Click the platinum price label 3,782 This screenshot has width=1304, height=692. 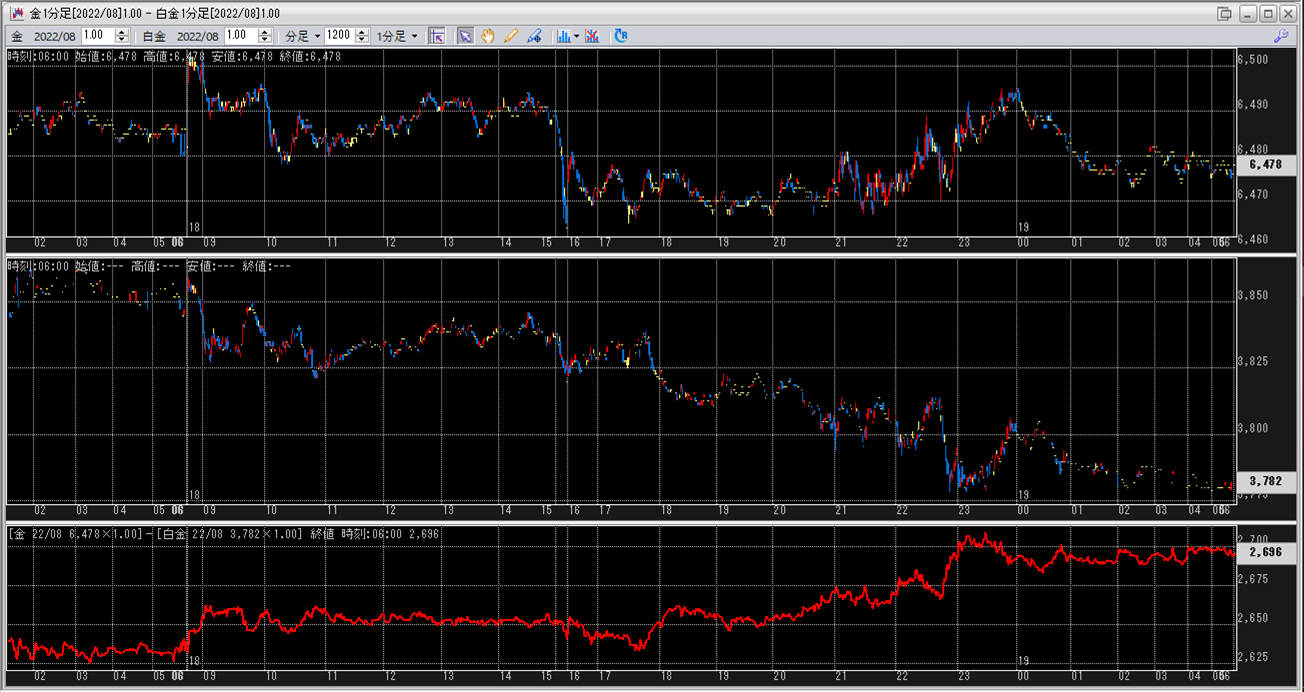click(x=1265, y=480)
